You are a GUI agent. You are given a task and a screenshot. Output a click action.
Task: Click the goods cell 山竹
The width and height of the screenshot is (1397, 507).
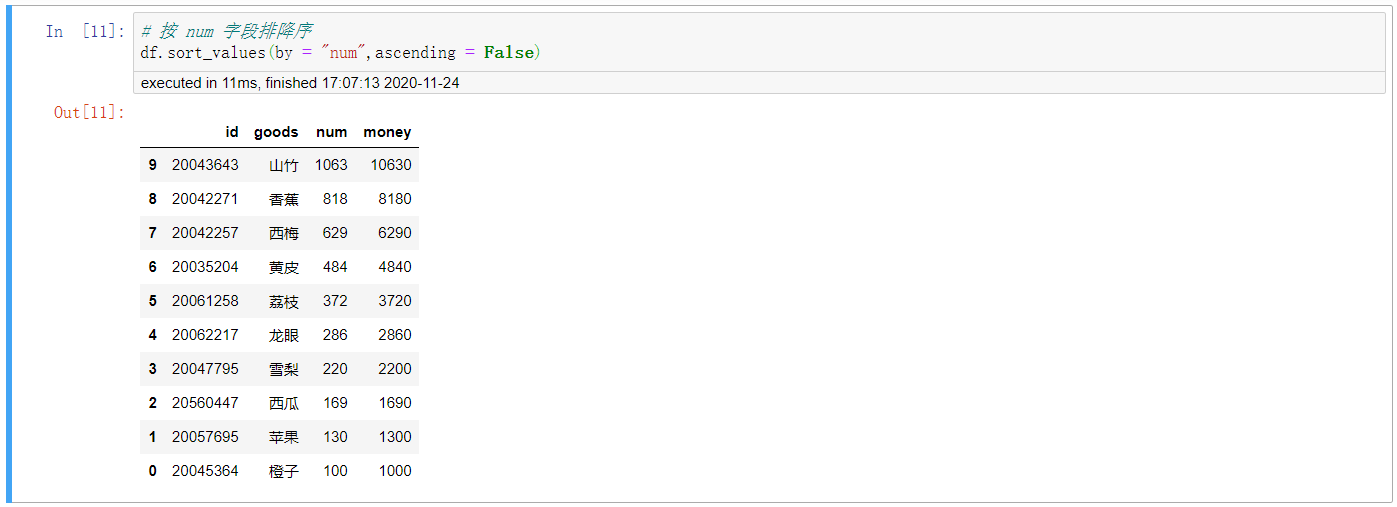click(284, 165)
